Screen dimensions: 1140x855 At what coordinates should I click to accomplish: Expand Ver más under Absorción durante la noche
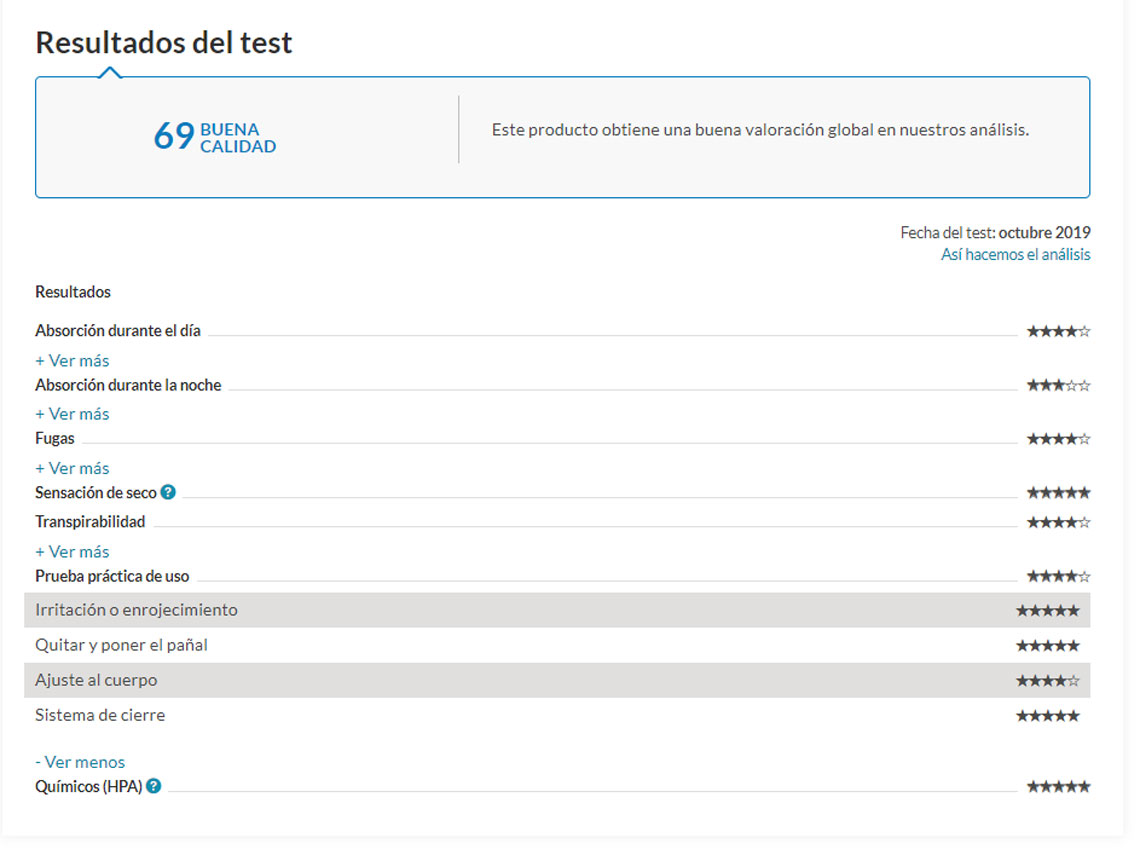coord(72,414)
